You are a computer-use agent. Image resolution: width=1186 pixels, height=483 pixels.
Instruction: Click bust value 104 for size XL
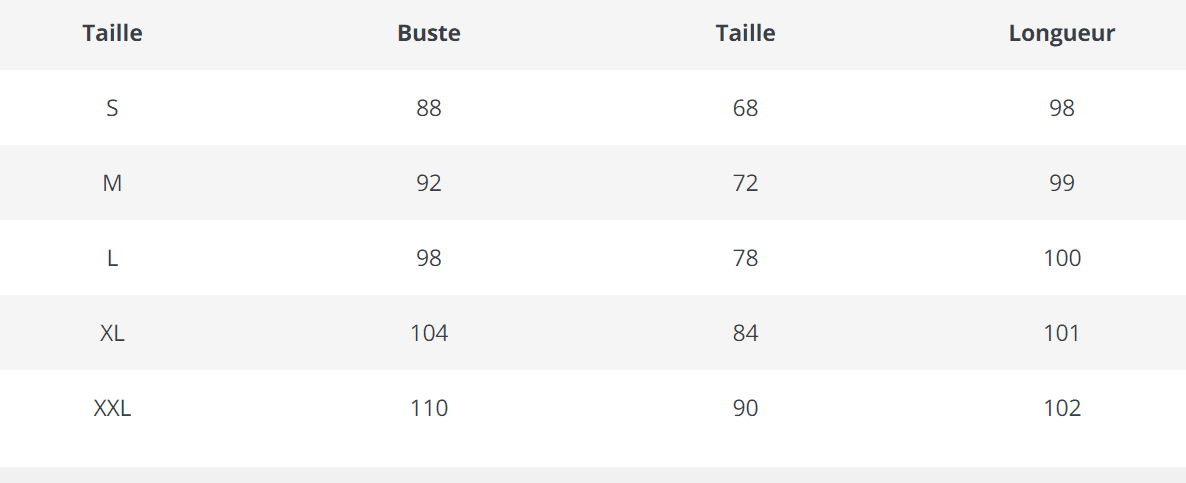[x=429, y=333]
